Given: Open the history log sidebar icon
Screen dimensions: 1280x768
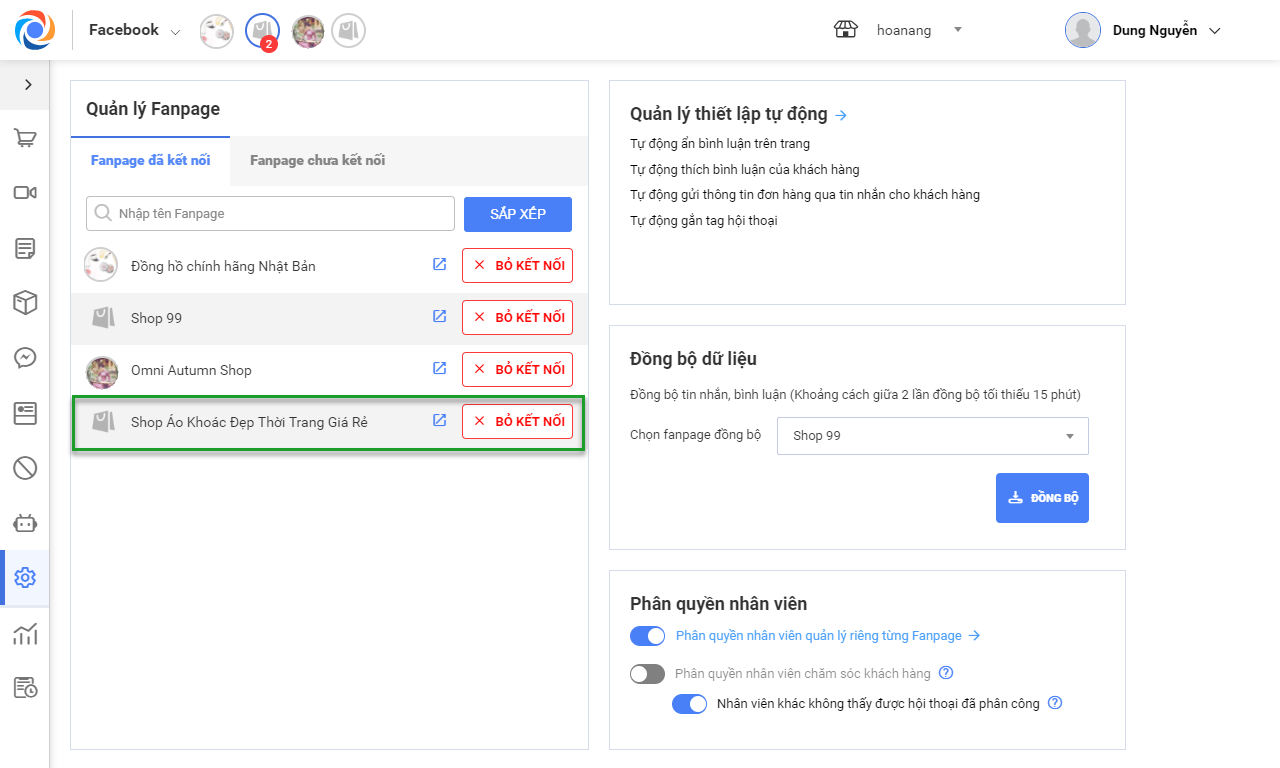Looking at the screenshot, I should (25, 688).
